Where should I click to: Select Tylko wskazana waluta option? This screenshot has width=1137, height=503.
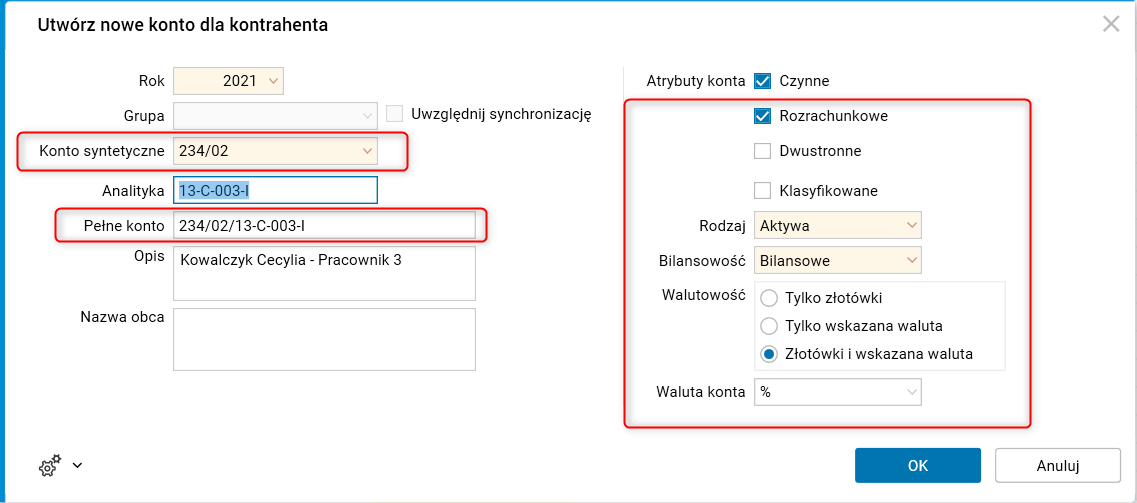coord(769,326)
